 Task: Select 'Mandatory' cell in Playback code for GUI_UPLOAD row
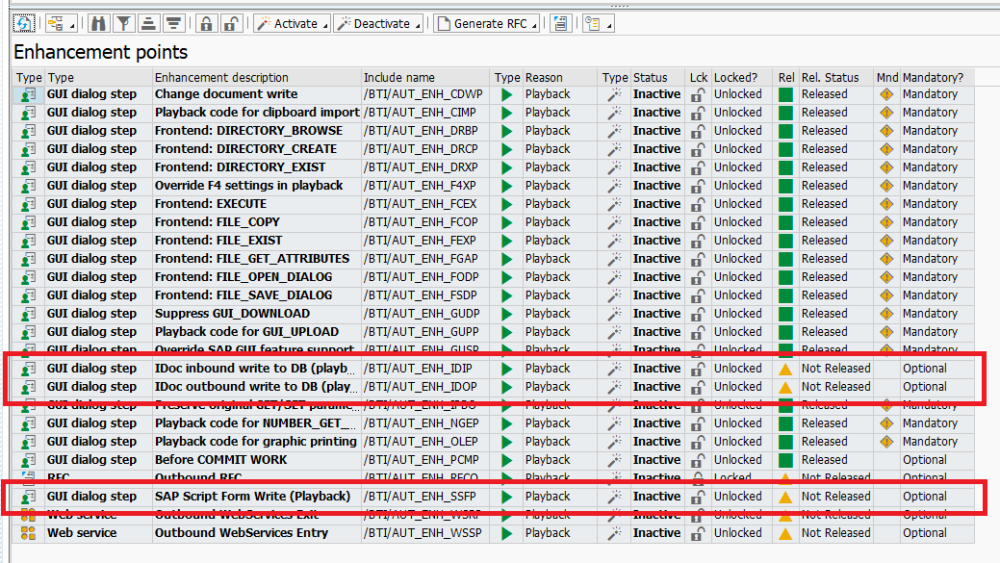pos(937,332)
